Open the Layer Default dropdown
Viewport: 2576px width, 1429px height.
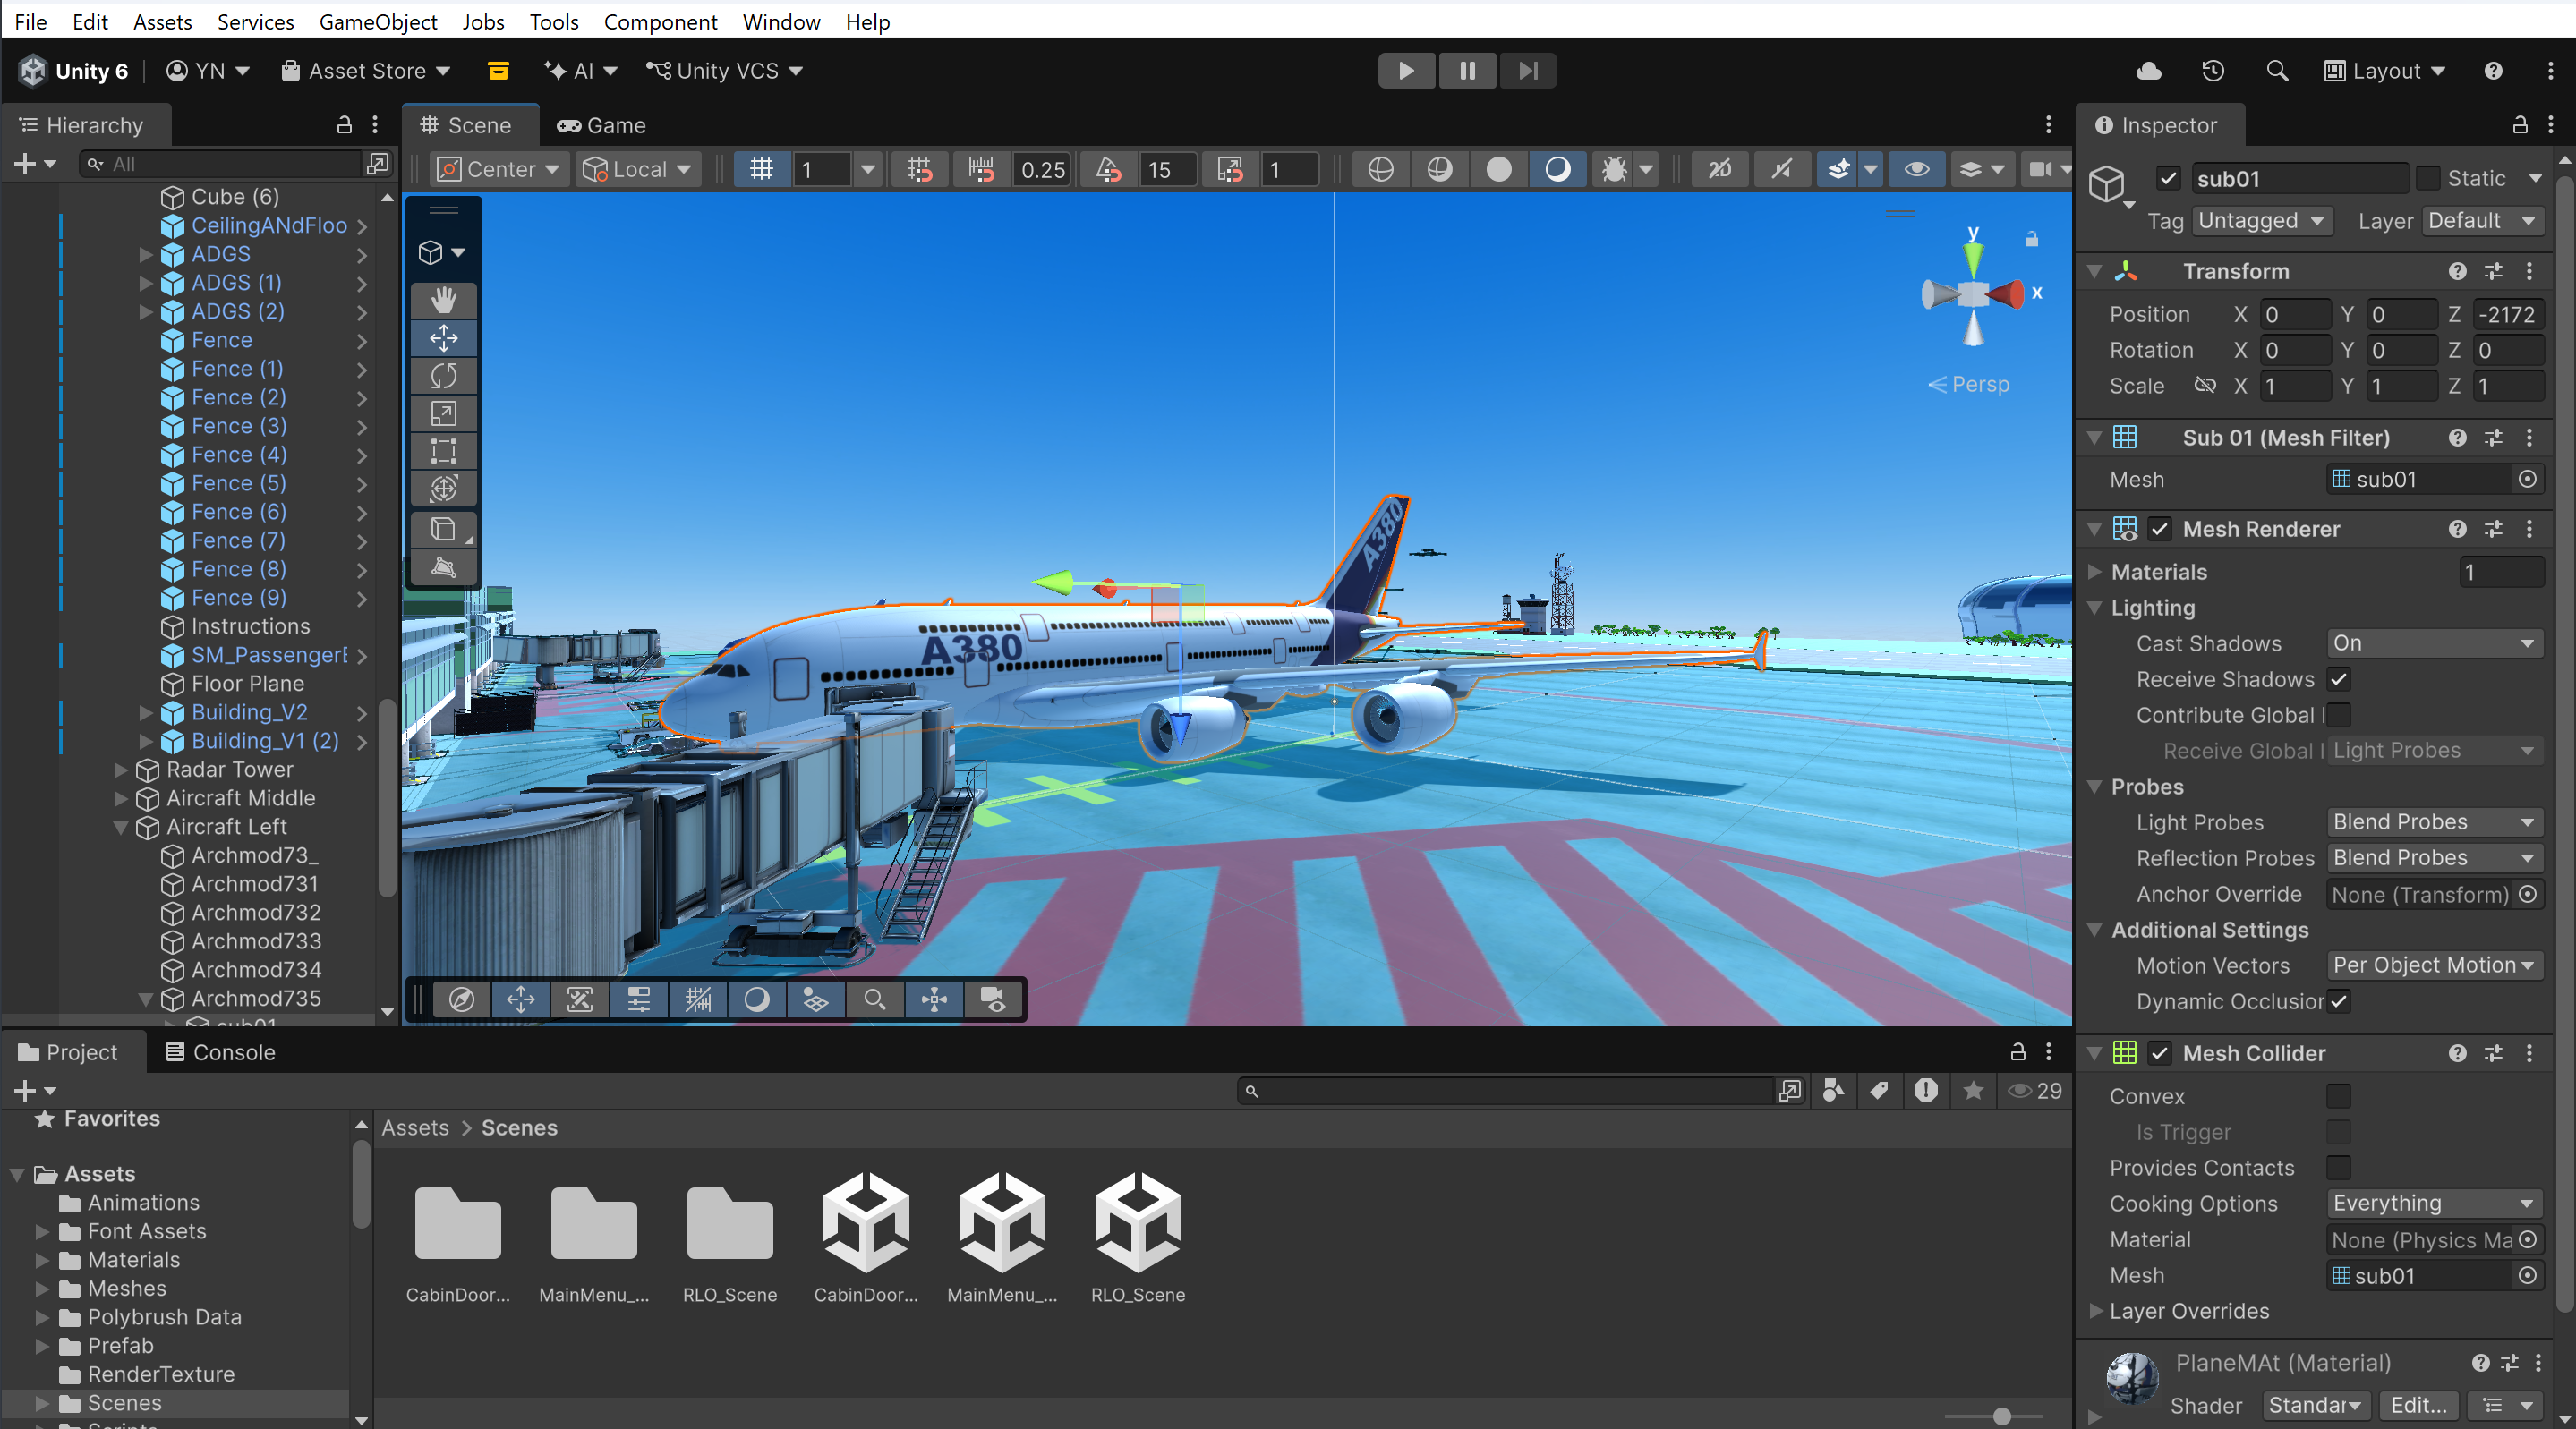(x=2482, y=221)
